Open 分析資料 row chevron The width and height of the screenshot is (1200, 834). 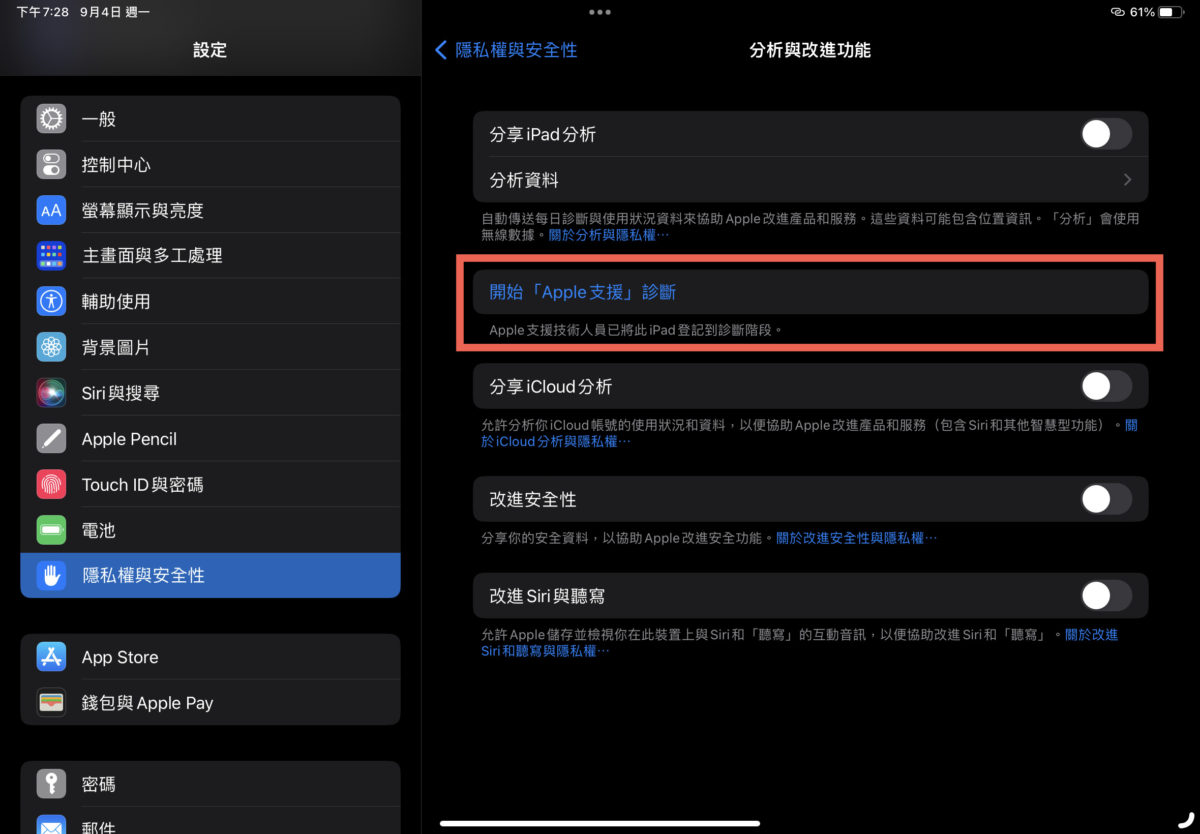[x=1127, y=180]
